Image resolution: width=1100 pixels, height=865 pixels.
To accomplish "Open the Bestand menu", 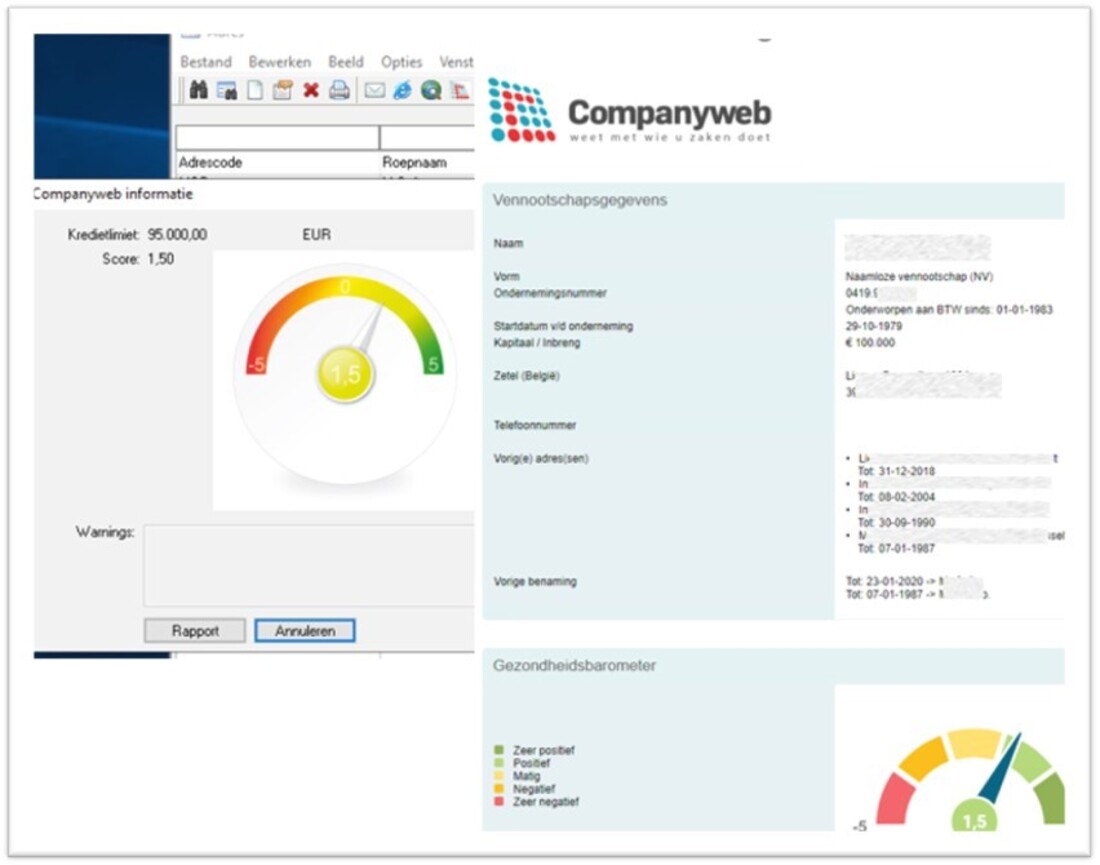I will point(205,62).
